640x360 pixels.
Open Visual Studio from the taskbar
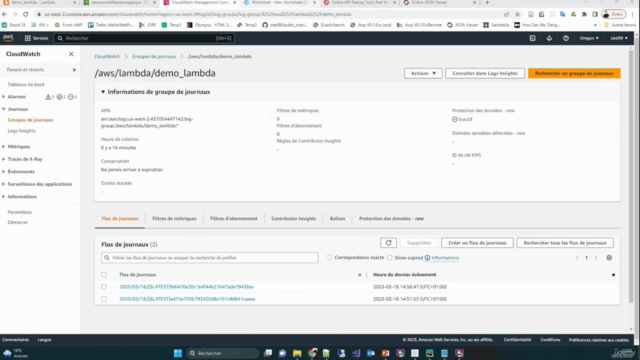point(356,353)
